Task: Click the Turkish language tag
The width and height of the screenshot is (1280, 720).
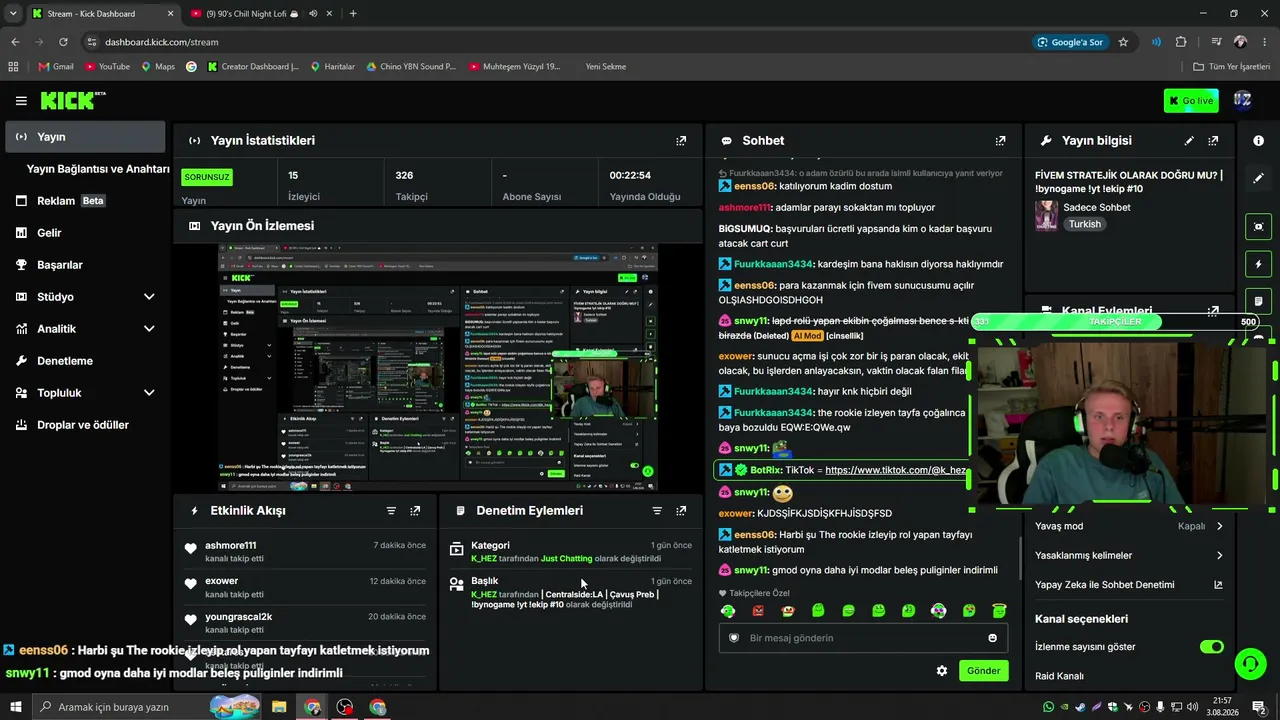Action: coord(1084,225)
